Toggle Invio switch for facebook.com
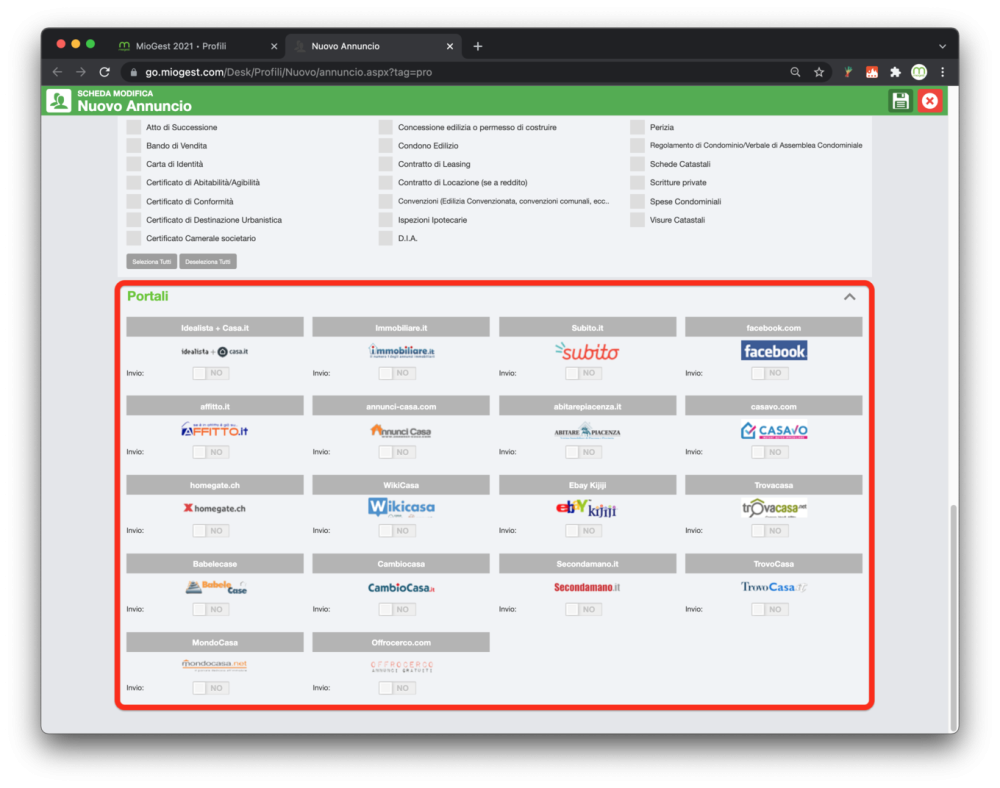The width and height of the screenshot is (1000, 788). pyautogui.click(x=769, y=373)
